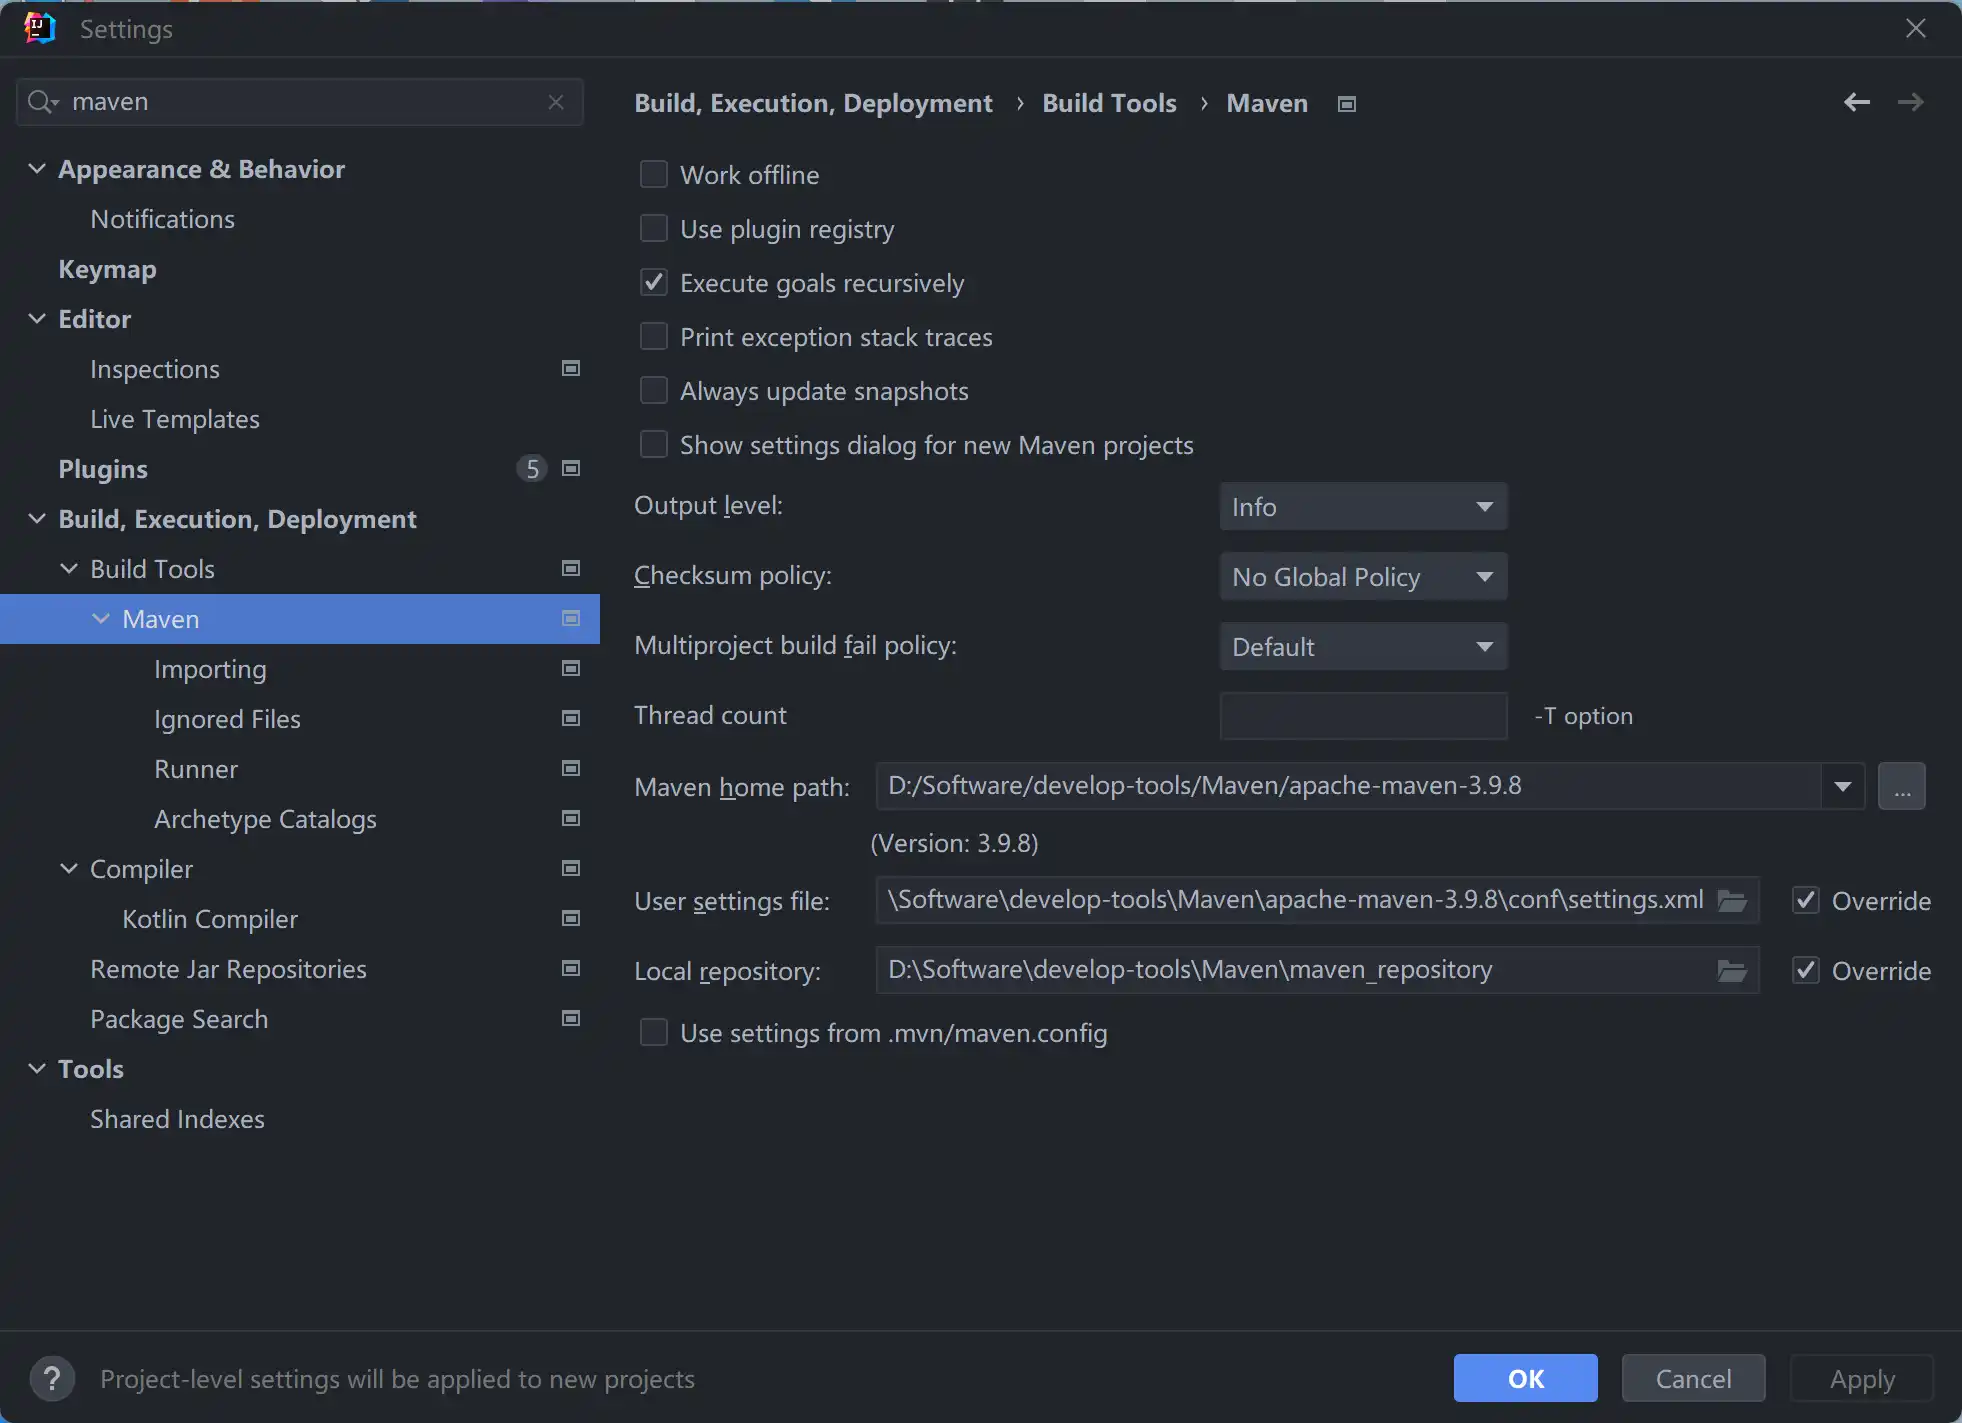Screen dimensions: 1962x1423
Task: Click project-level icon on selected Maven row
Action: pyautogui.click(x=571, y=618)
